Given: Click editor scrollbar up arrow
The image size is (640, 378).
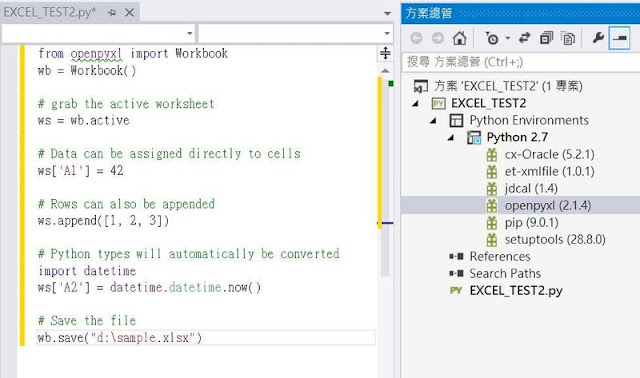Looking at the screenshot, I should [385, 71].
